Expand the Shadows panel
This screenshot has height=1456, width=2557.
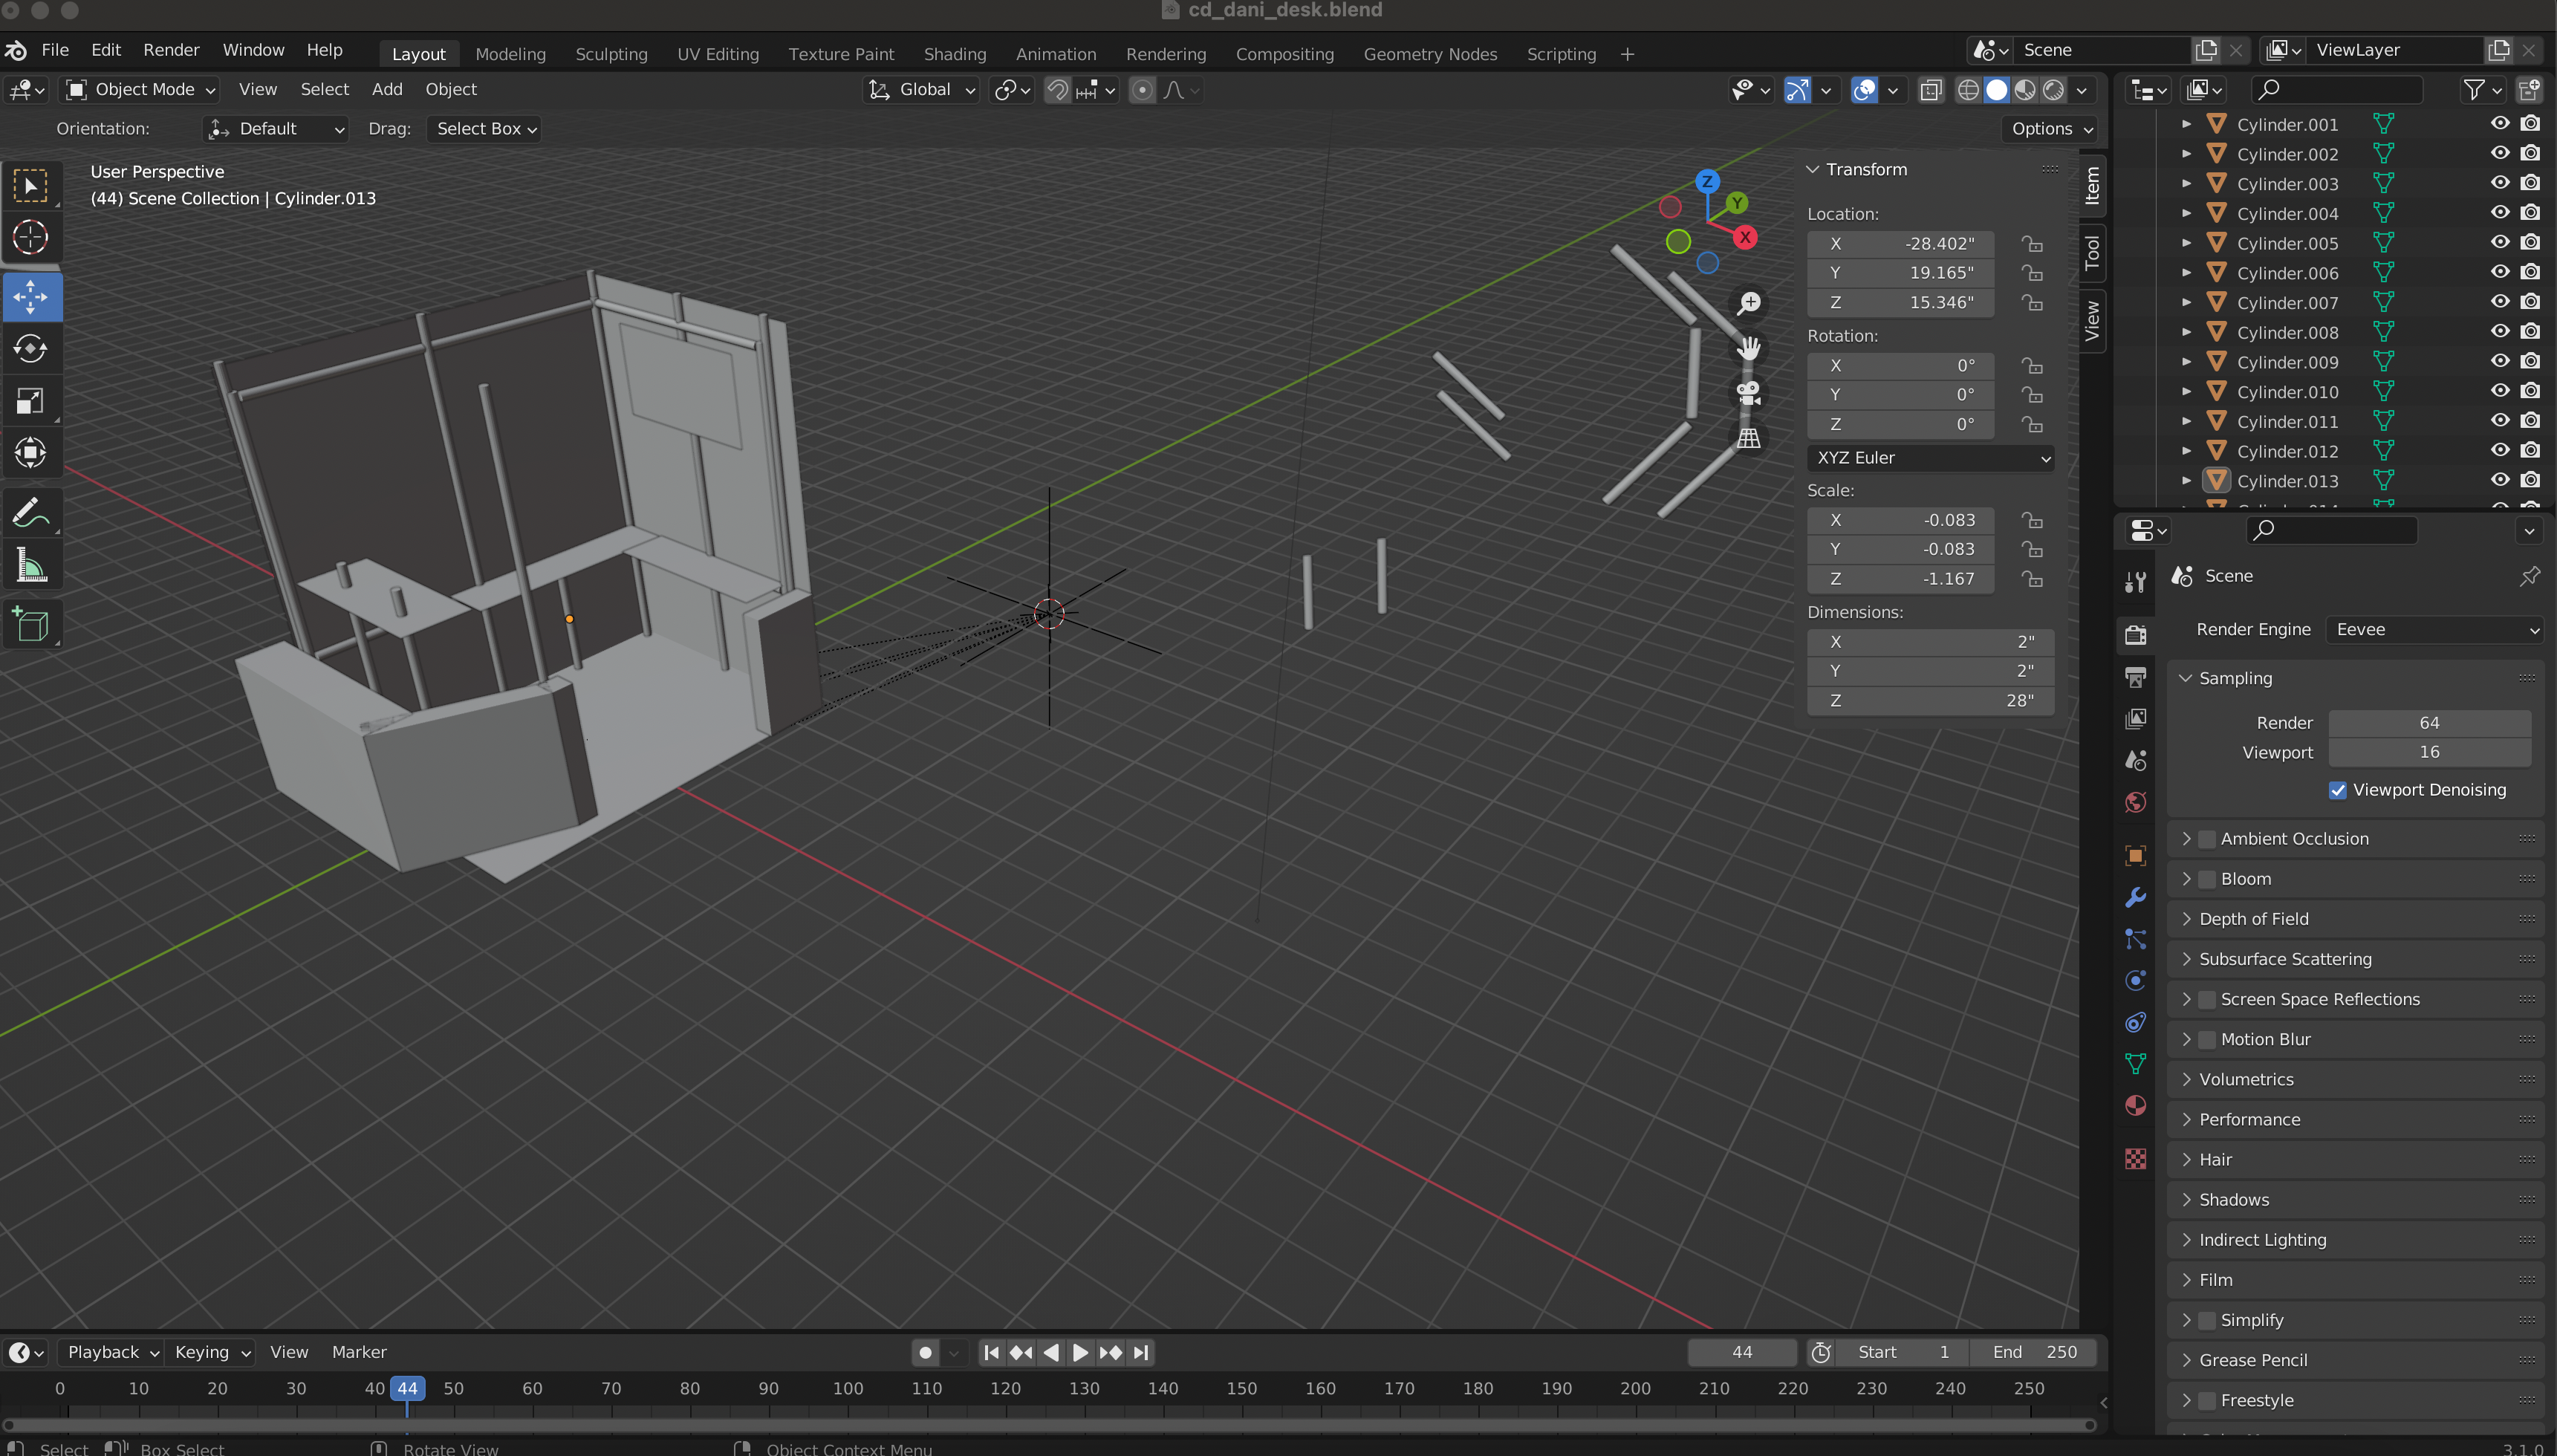pos(2233,1199)
